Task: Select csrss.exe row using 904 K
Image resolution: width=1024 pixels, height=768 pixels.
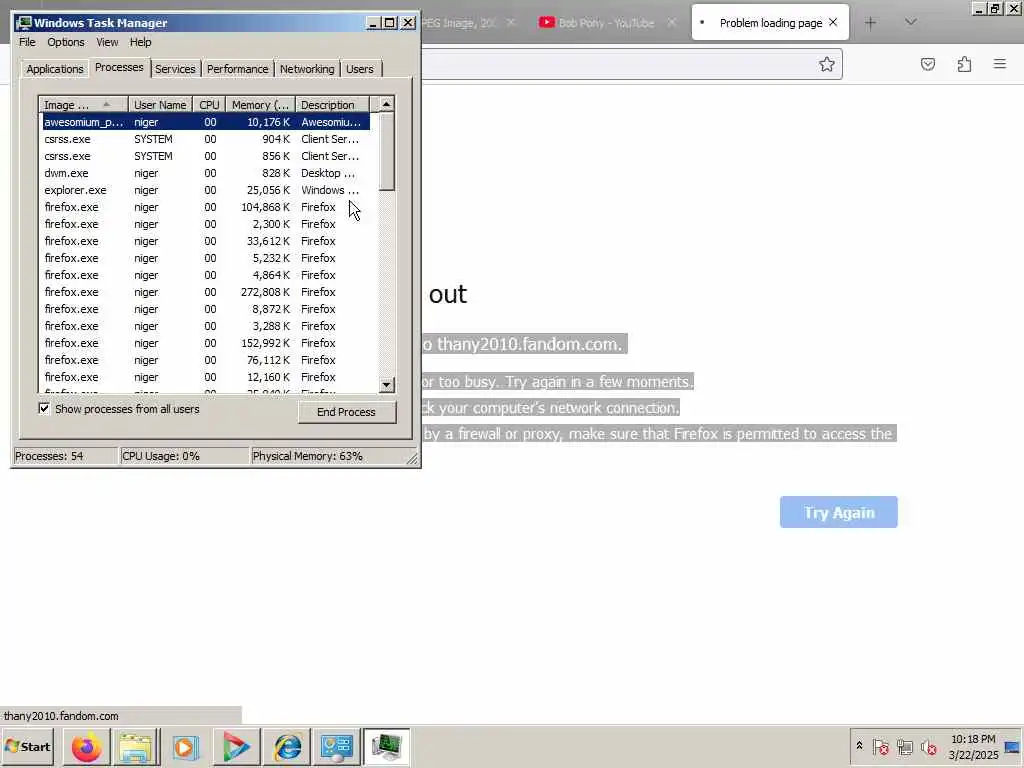Action: pyautogui.click(x=204, y=139)
